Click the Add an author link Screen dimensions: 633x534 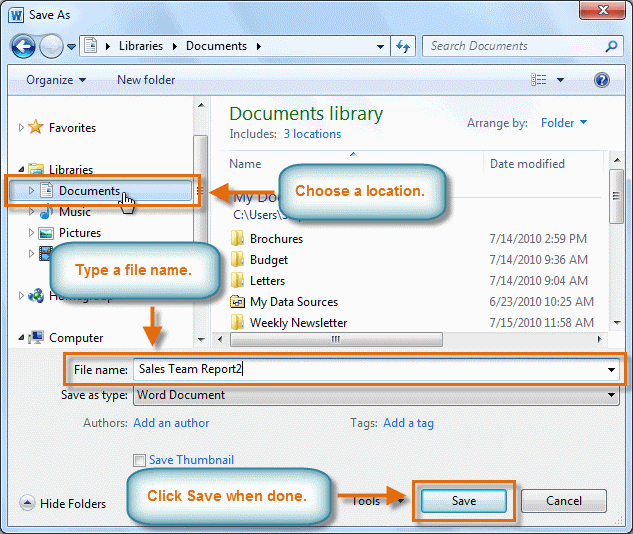171,423
